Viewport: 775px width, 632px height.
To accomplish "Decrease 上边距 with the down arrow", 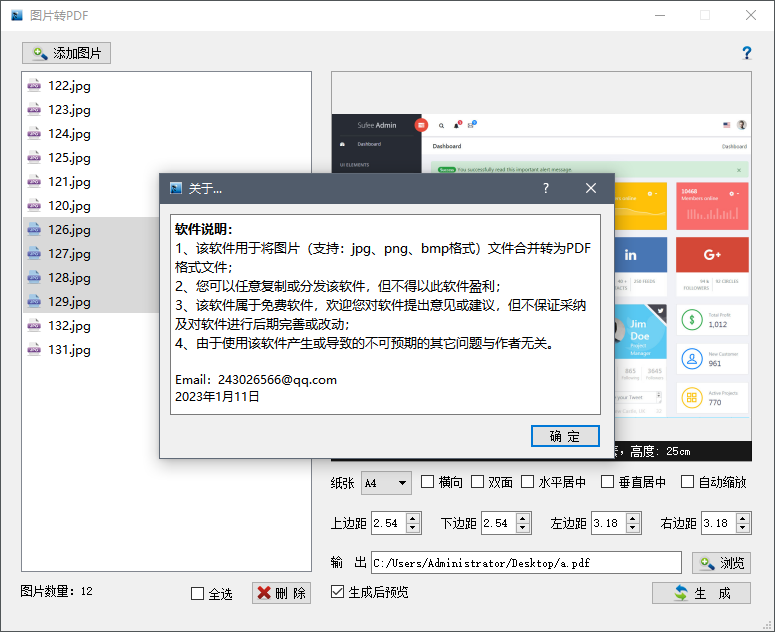I will 413,528.
